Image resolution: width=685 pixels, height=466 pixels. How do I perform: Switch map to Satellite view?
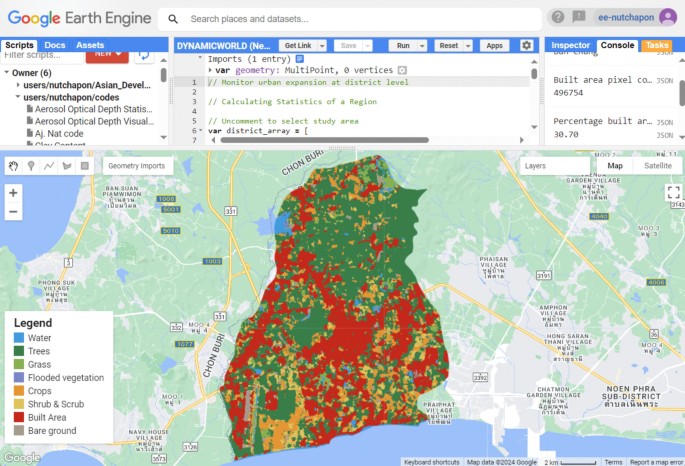point(657,166)
